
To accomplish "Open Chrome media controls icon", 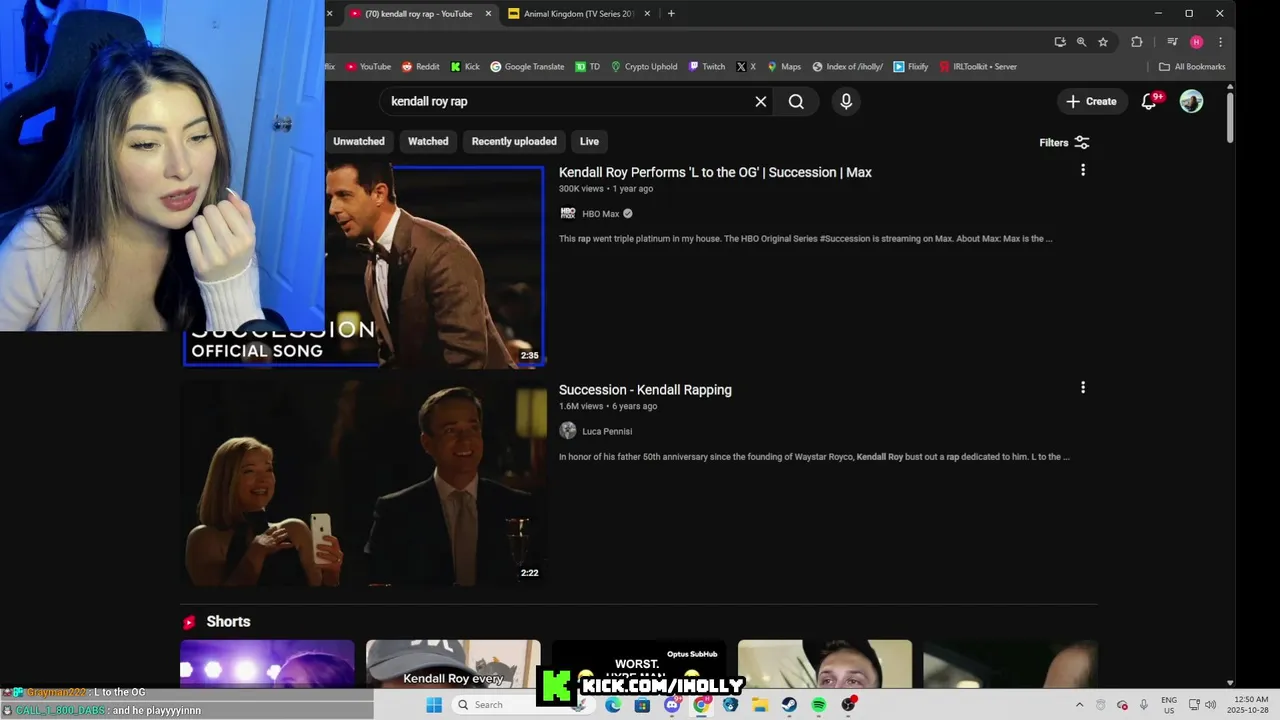I will (1172, 42).
